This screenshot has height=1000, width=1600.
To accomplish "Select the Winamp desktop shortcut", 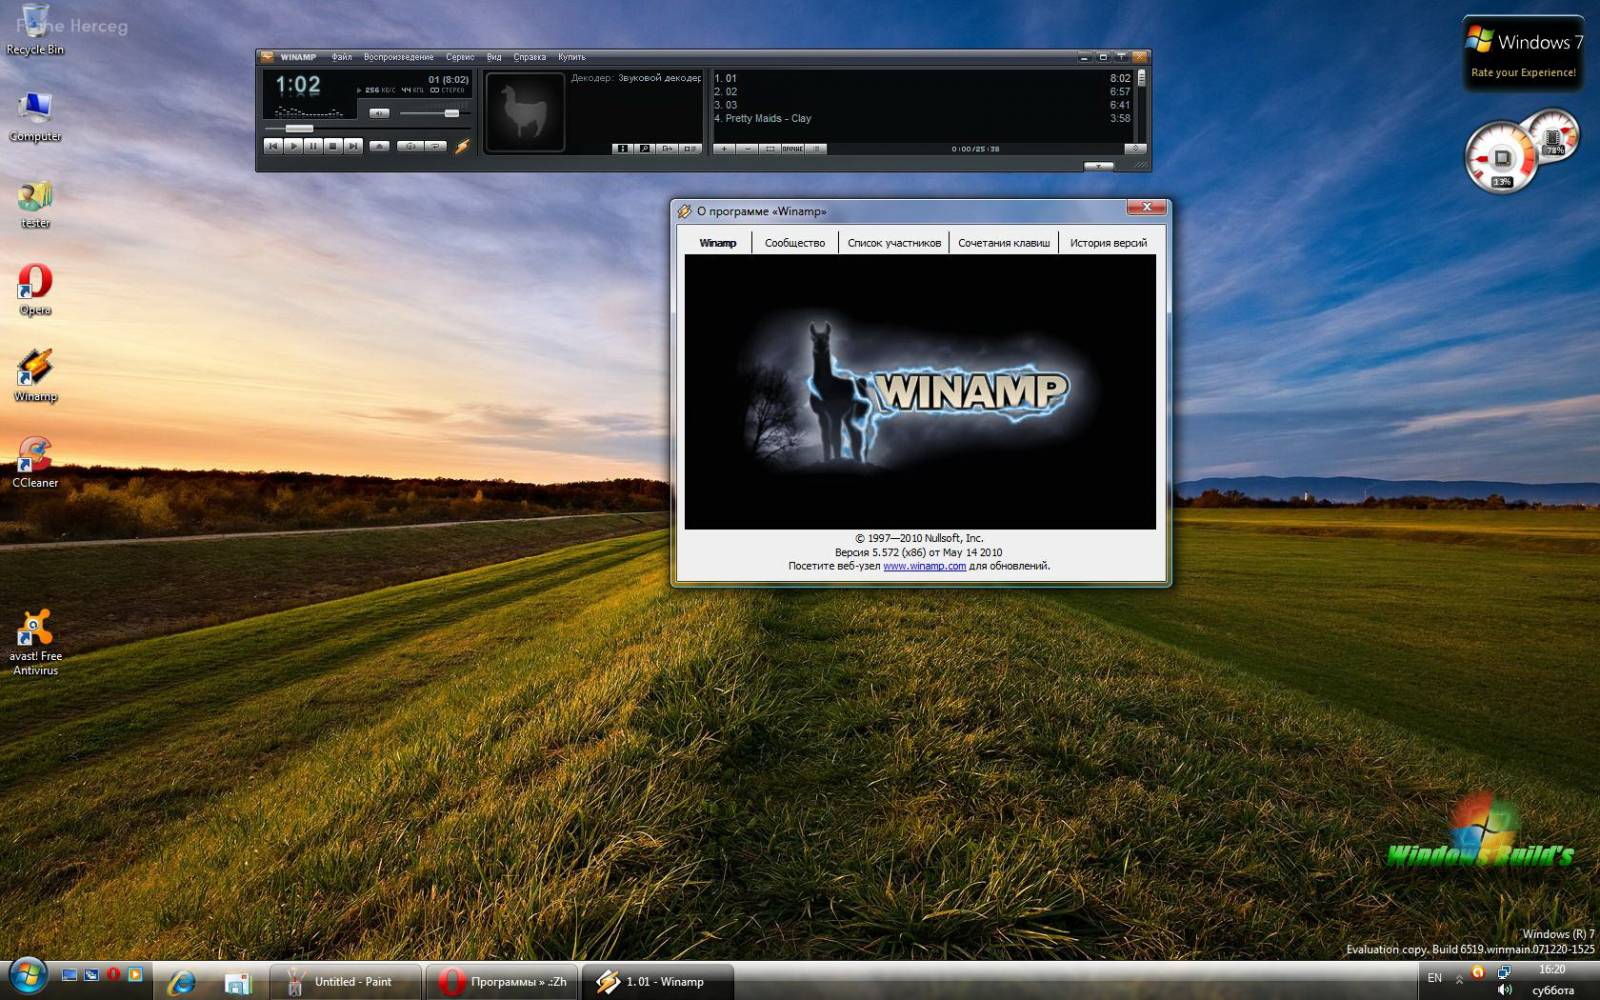I will tap(35, 376).
